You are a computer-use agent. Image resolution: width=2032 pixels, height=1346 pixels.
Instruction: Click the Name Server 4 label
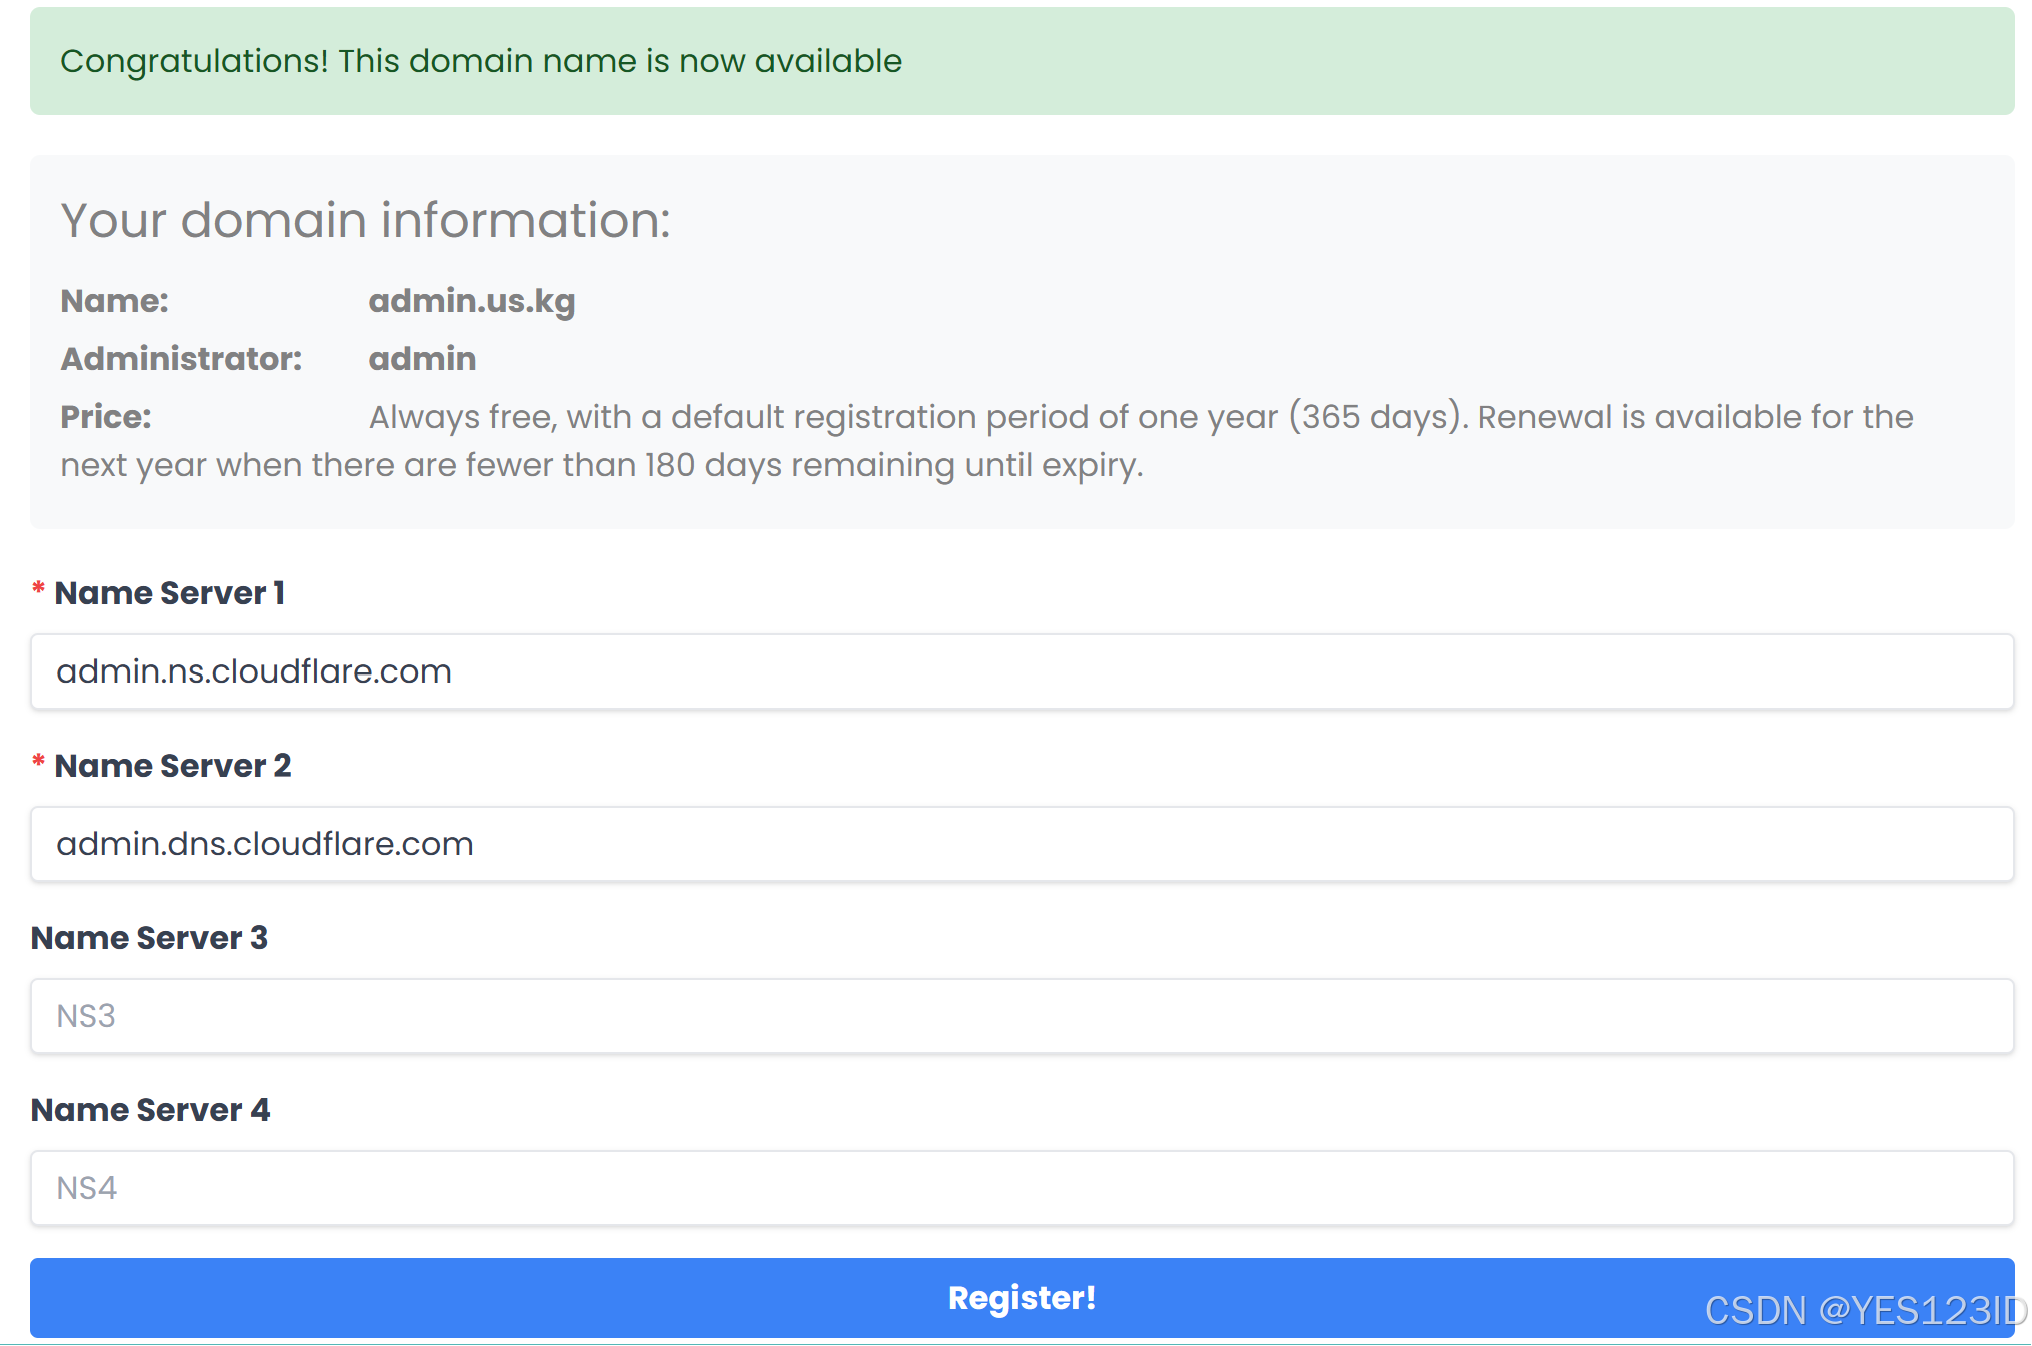150,1110
